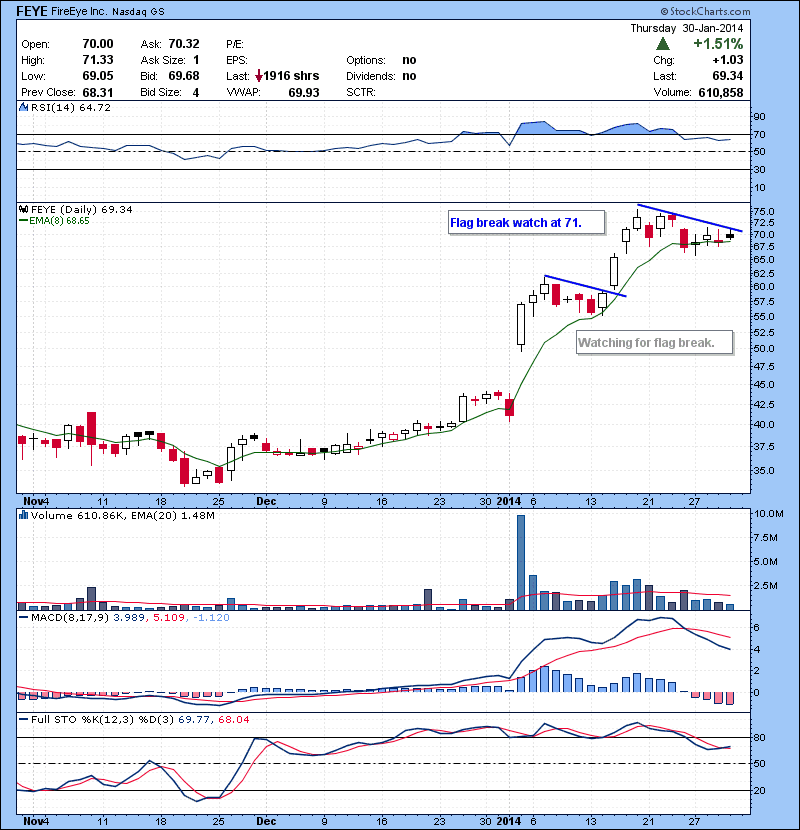This screenshot has width=800, height=830.
Task: Click the stochastic %K value '69.77'
Action: (195, 719)
